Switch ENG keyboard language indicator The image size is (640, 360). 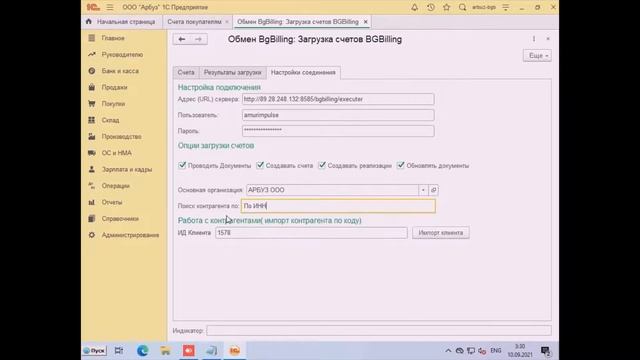[x=496, y=351]
